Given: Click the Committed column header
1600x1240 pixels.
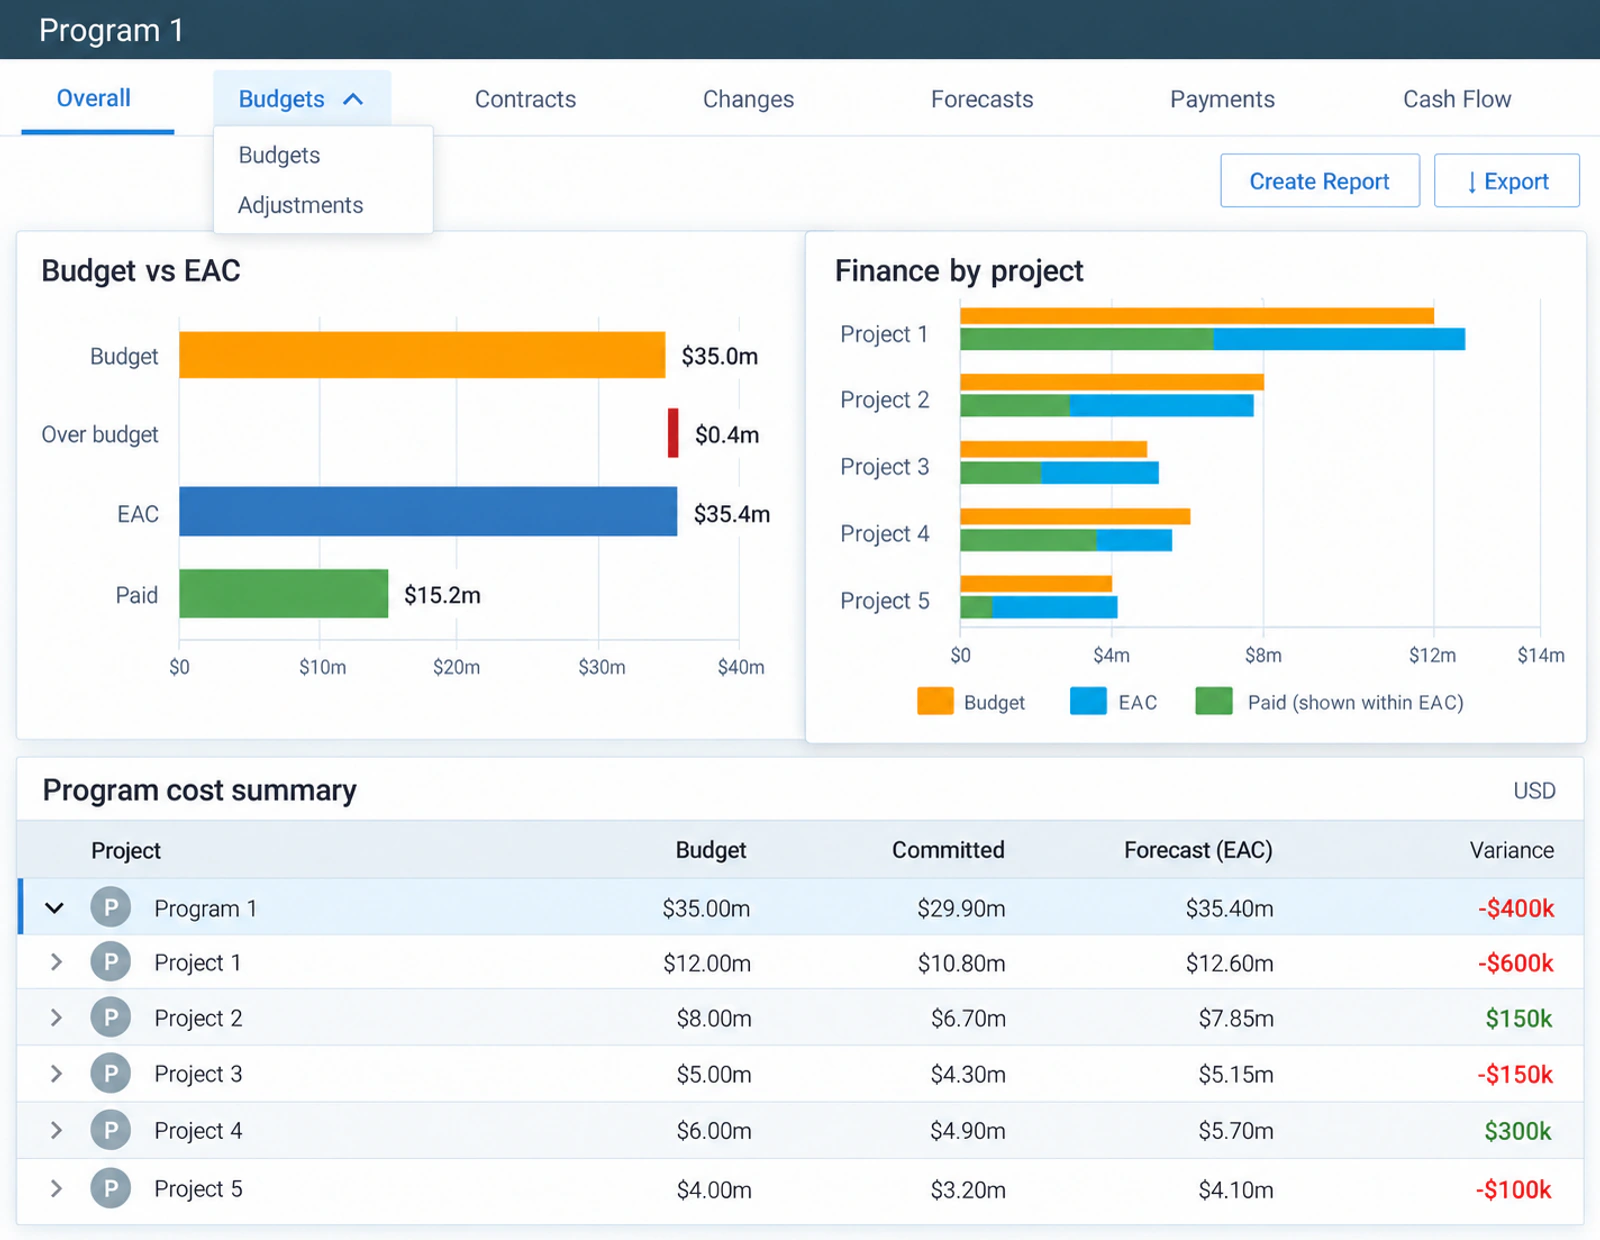Looking at the screenshot, I should pyautogui.click(x=948, y=850).
